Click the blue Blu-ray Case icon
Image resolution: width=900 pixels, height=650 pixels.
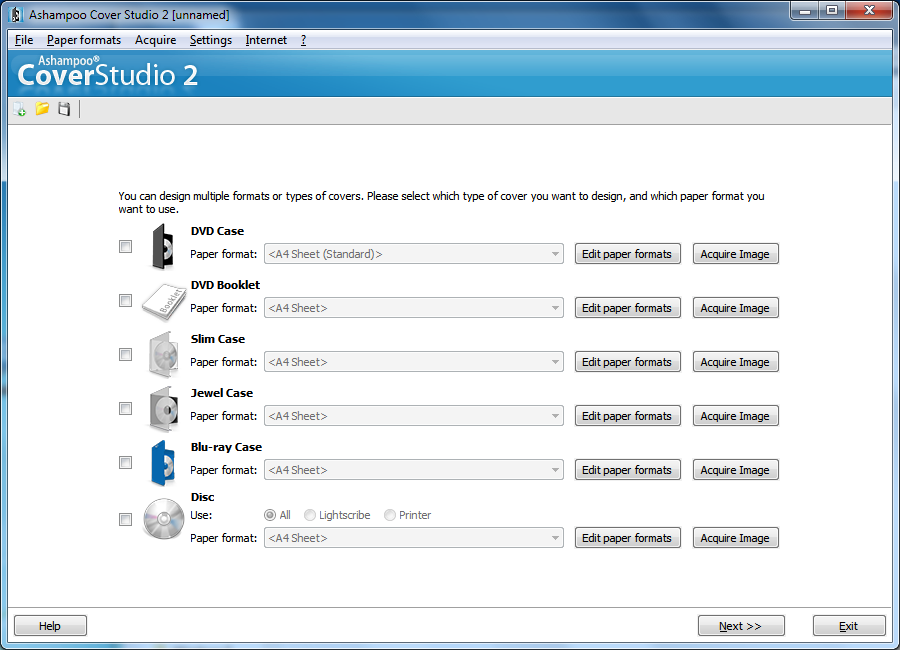click(162, 463)
